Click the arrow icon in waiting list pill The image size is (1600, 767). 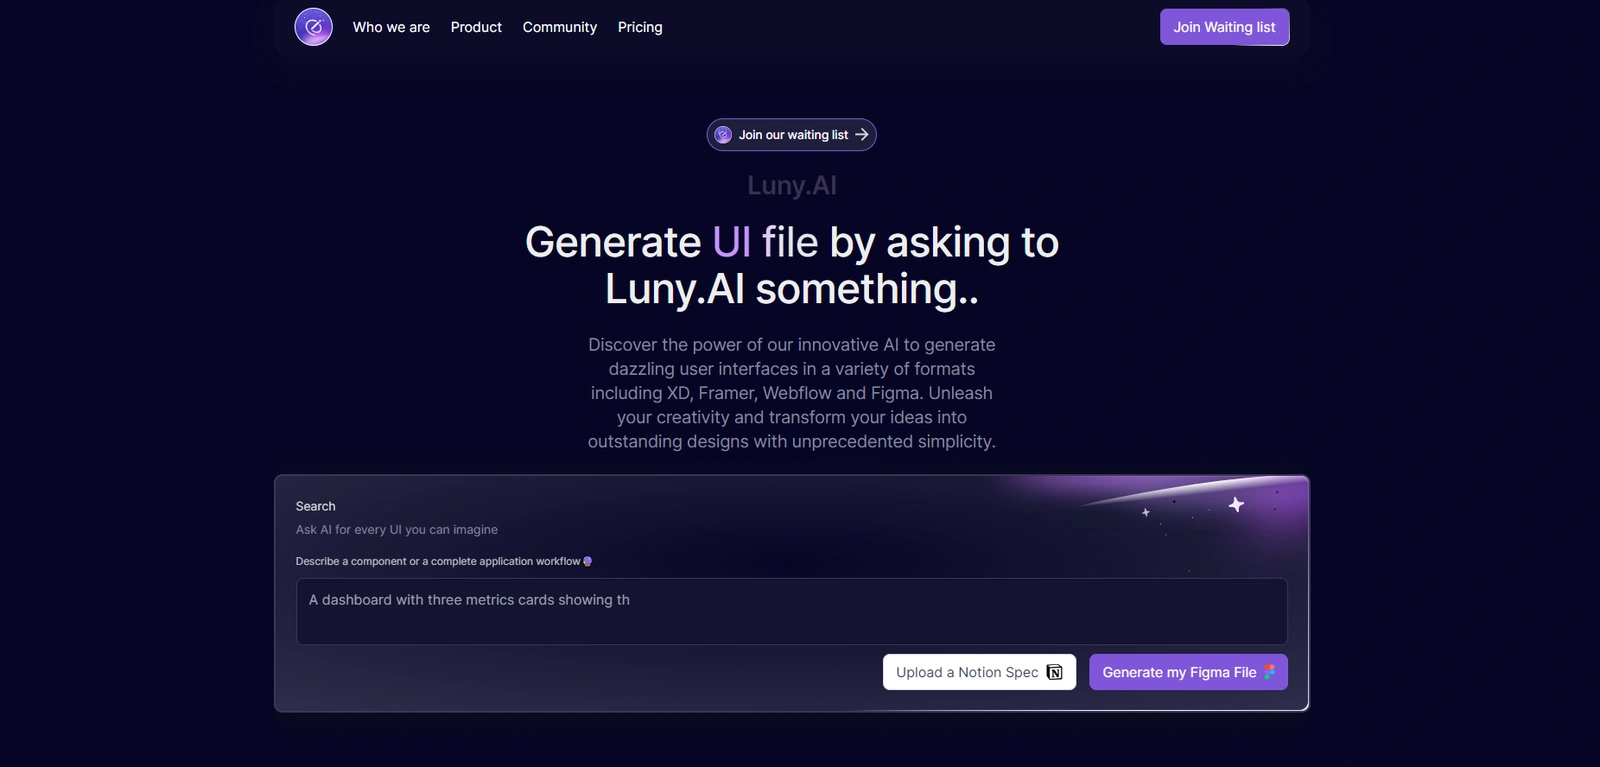(861, 135)
